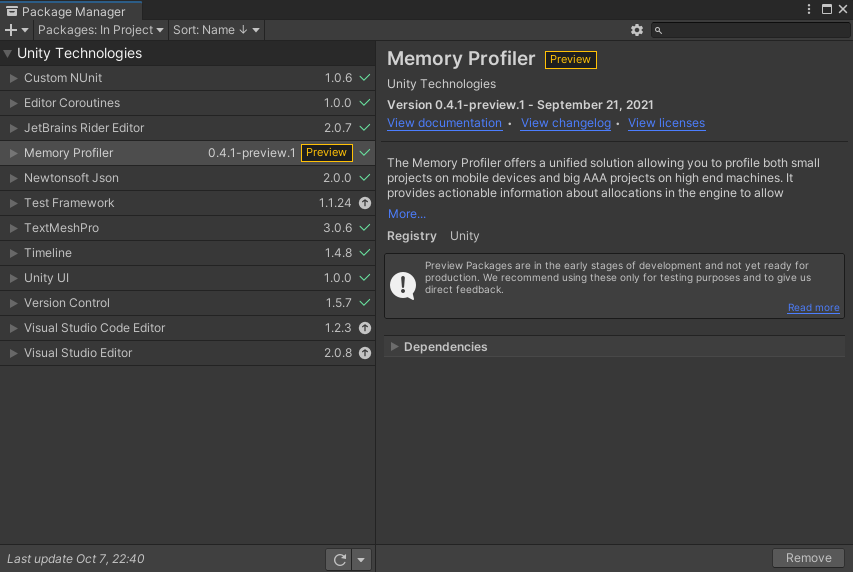Click the Custom NUnit installed checkmark
The width and height of the screenshot is (853, 572).
click(x=365, y=78)
